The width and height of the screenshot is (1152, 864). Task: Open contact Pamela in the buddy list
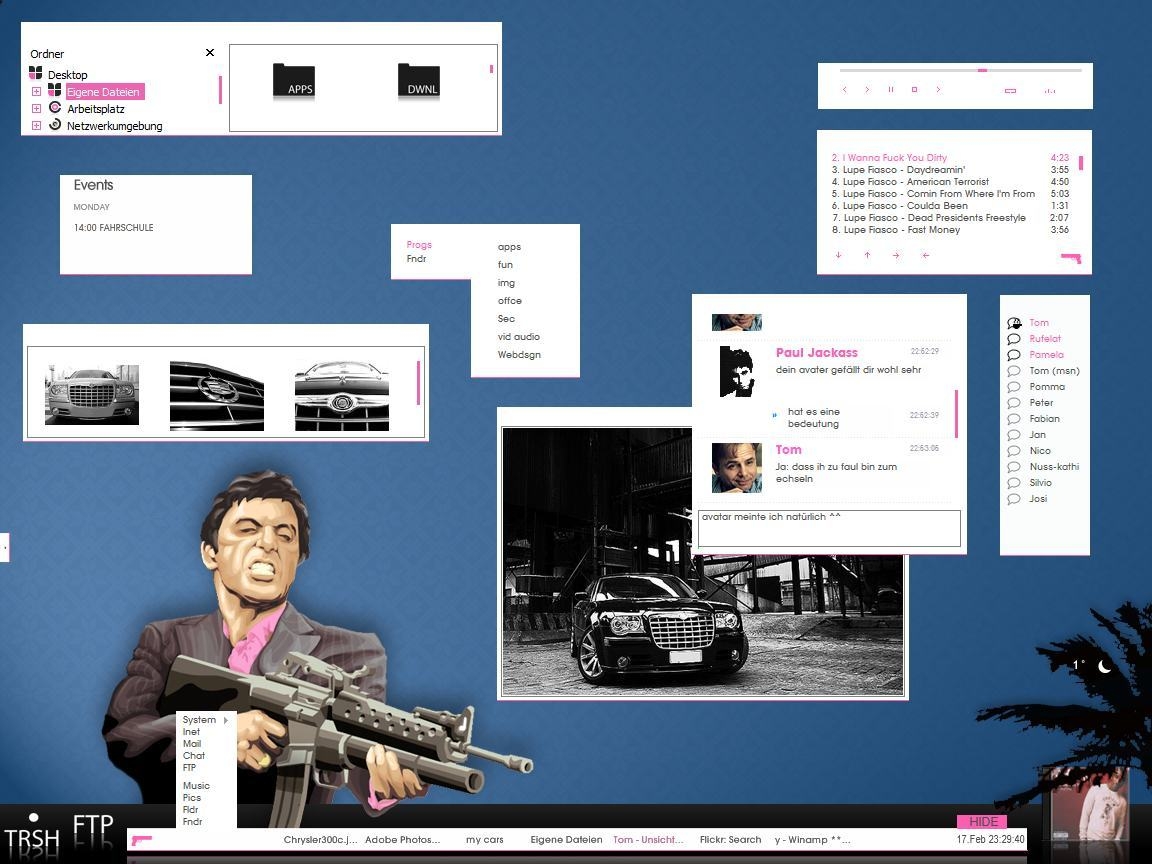coord(1046,355)
